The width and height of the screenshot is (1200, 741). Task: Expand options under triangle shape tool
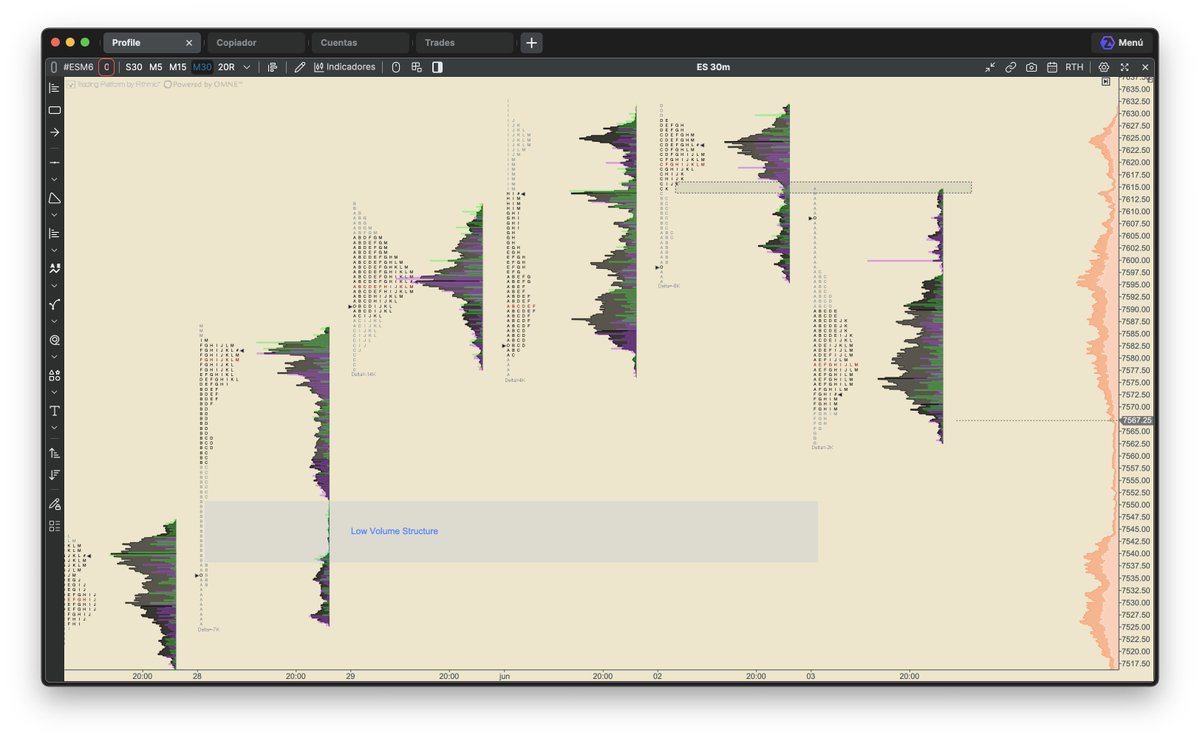pyautogui.click(x=54, y=215)
